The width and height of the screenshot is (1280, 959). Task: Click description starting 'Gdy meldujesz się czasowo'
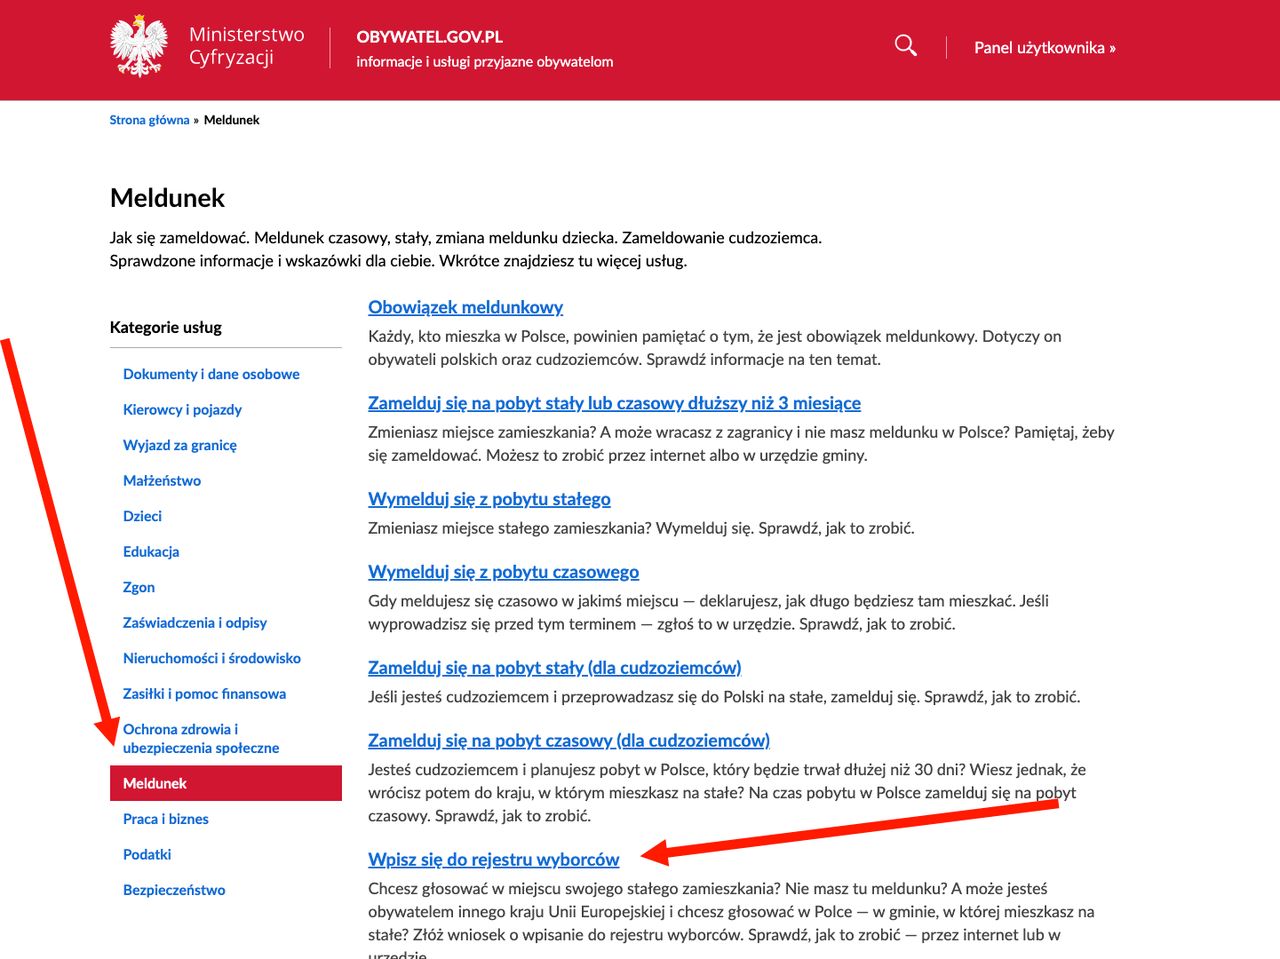[x=708, y=612]
